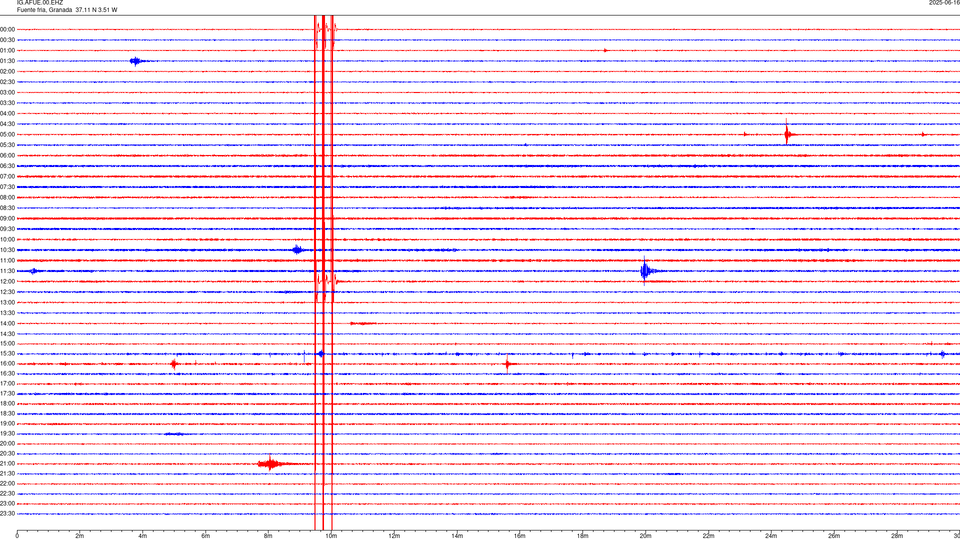
Task: Select the 11:30 time row label
Action: (x=7, y=271)
